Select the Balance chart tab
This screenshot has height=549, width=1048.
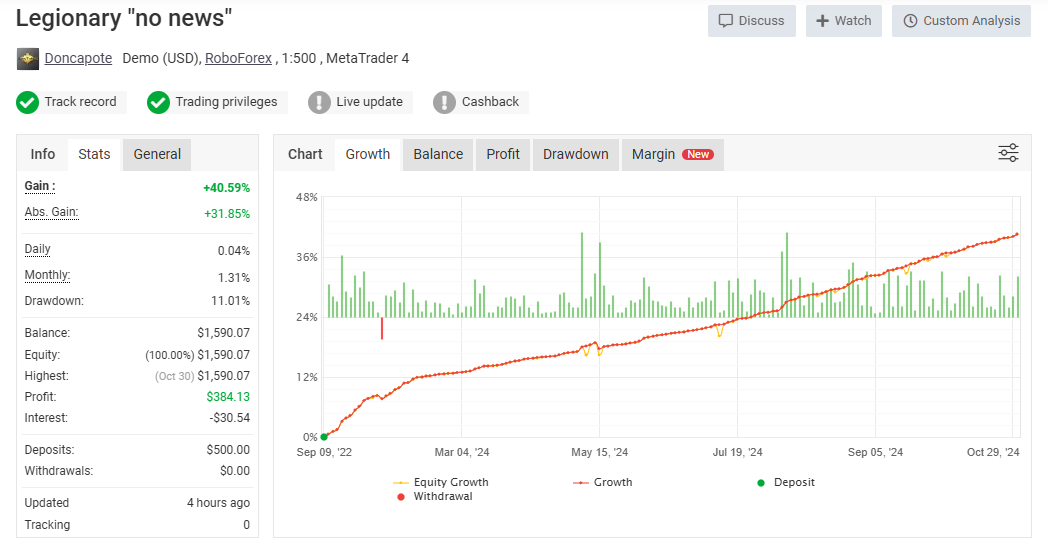click(438, 154)
